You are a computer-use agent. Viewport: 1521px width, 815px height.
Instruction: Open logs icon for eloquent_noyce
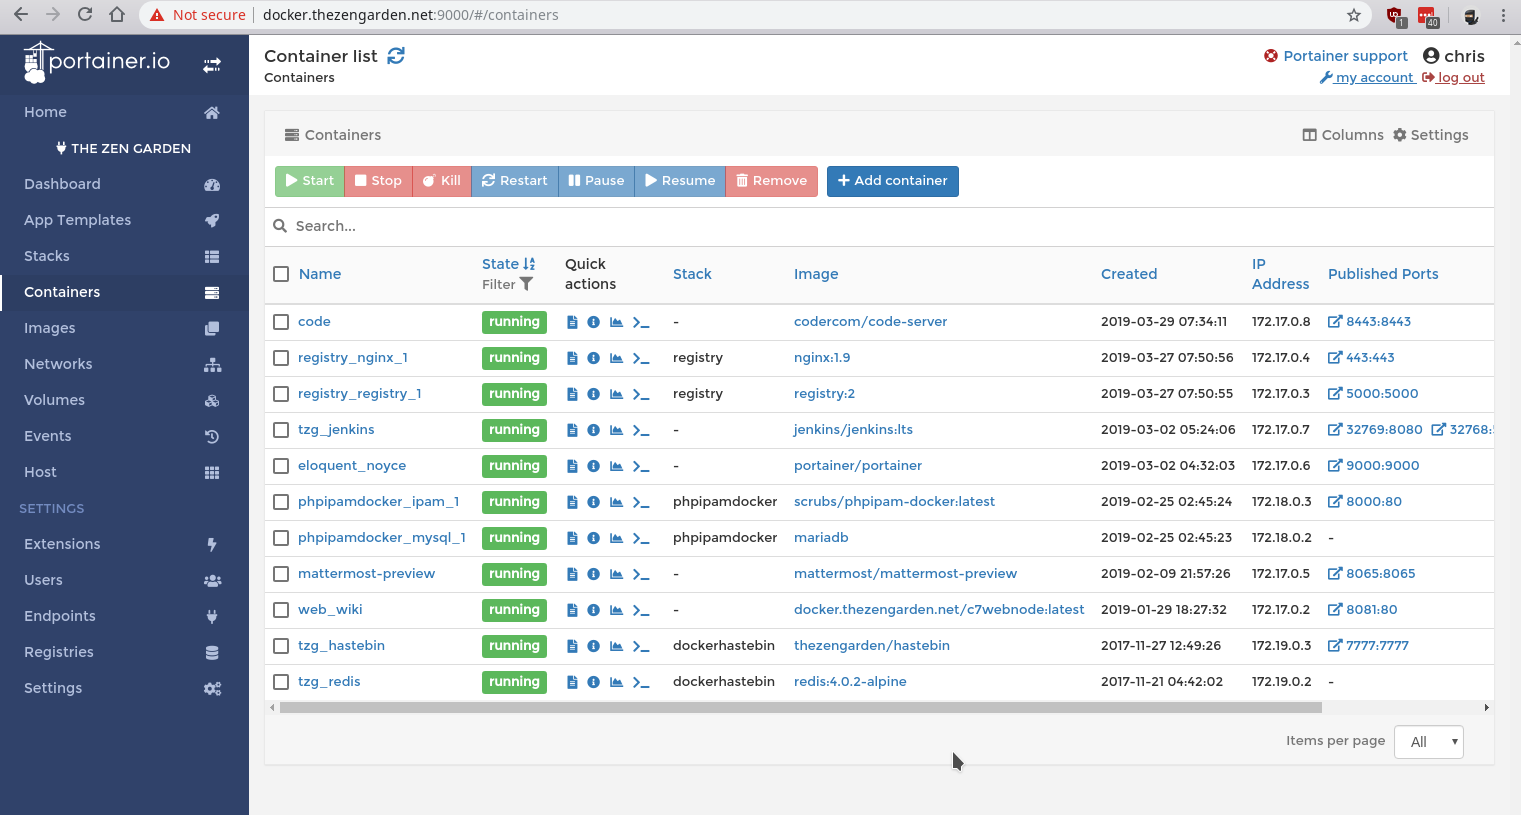point(572,466)
